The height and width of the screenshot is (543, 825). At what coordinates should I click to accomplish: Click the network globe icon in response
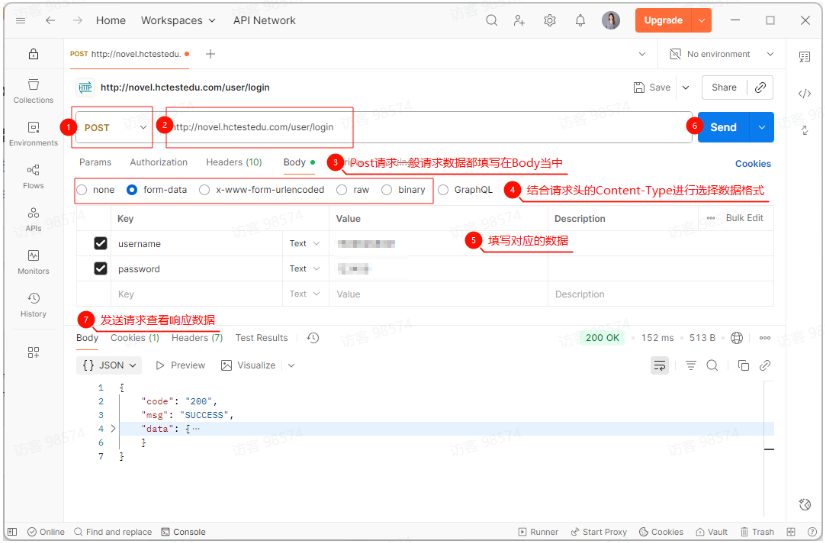coord(737,338)
